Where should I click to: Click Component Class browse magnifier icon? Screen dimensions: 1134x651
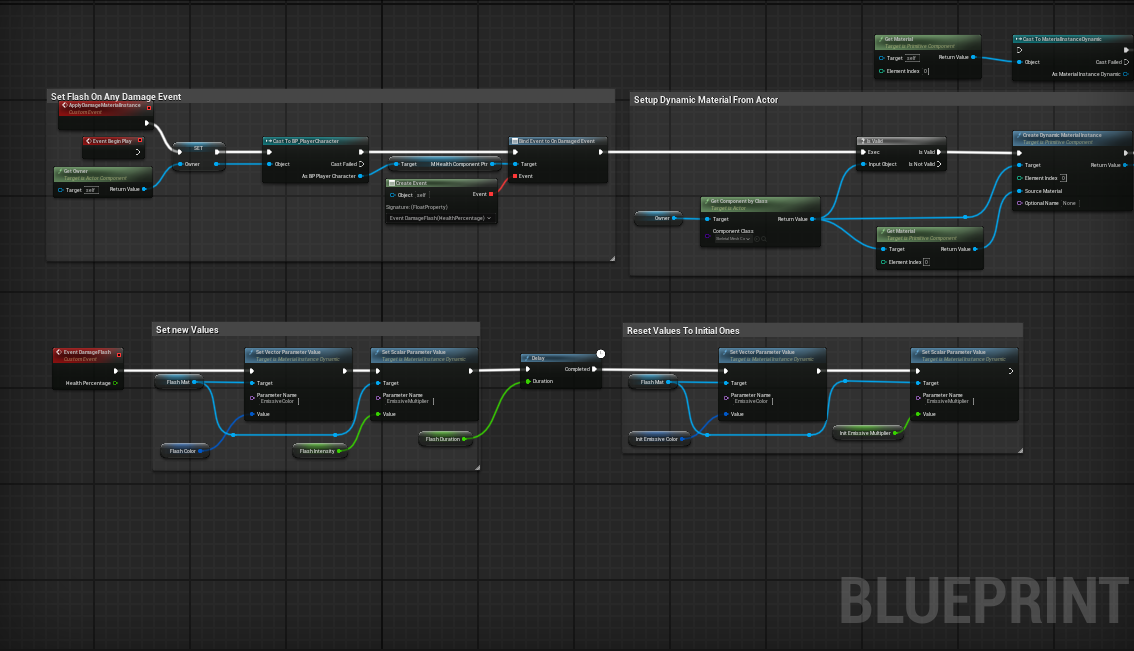click(764, 239)
